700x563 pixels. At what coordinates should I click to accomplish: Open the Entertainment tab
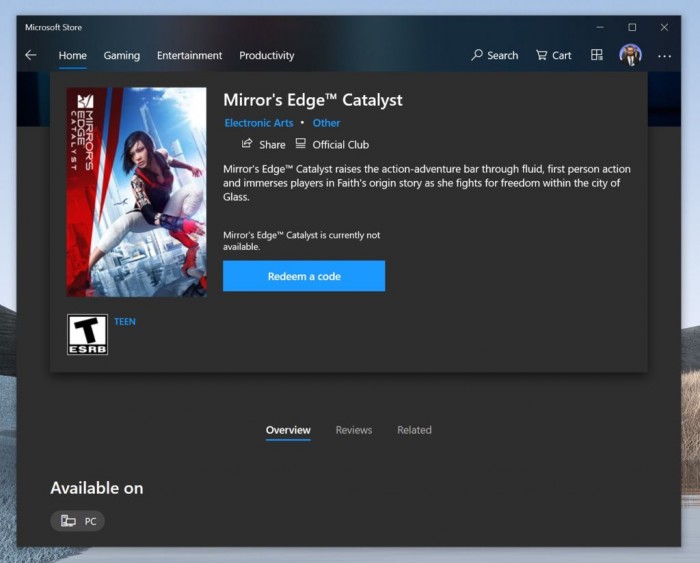189,55
